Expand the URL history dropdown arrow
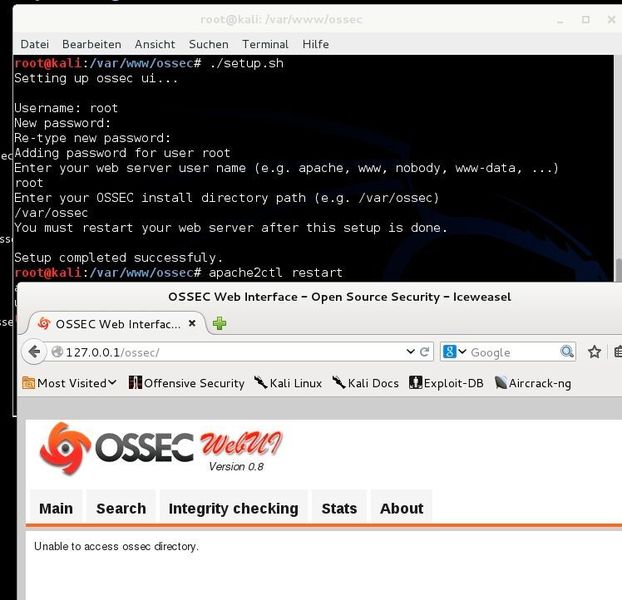 click(x=411, y=352)
